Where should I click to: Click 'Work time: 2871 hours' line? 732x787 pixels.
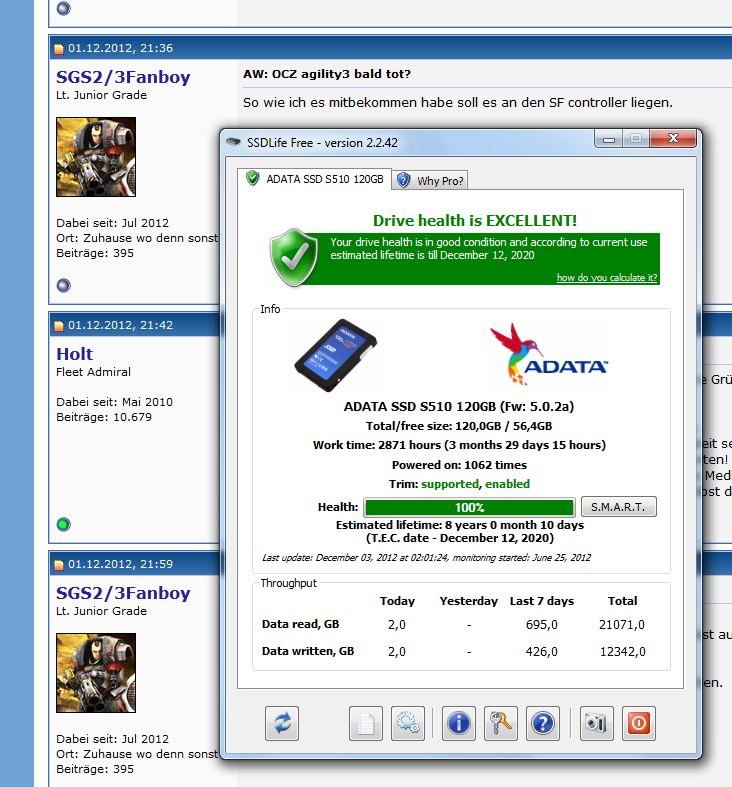[x=459, y=445]
